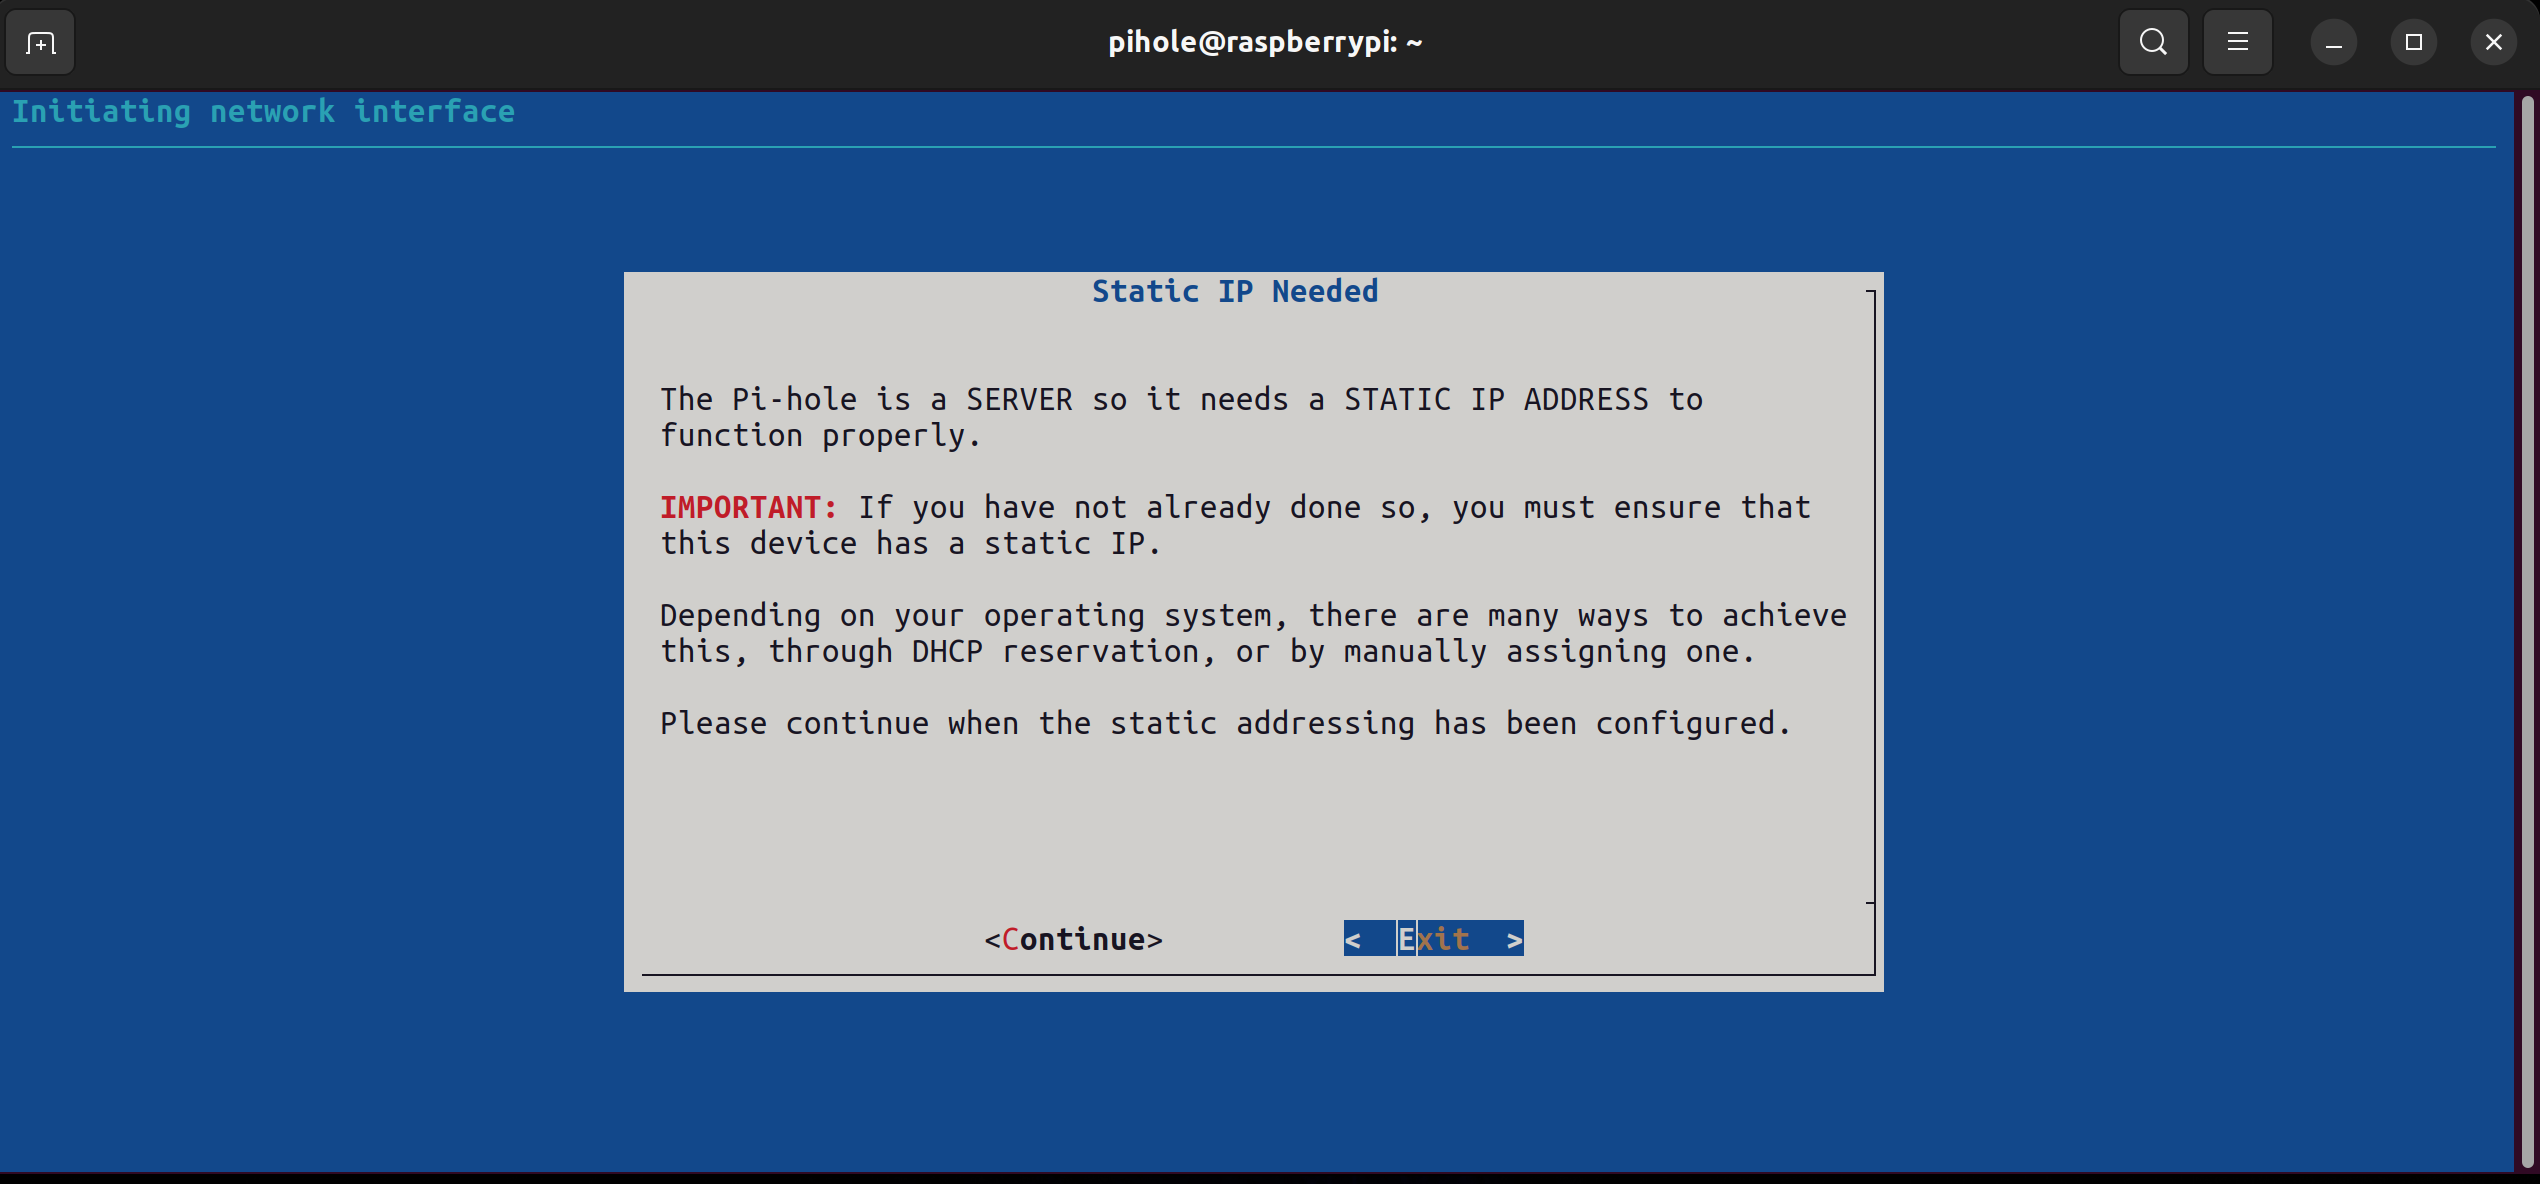This screenshot has height=1184, width=2540.
Task: Click the Pi-hole is a SERVER sentence
Action: click(1180, 400)
